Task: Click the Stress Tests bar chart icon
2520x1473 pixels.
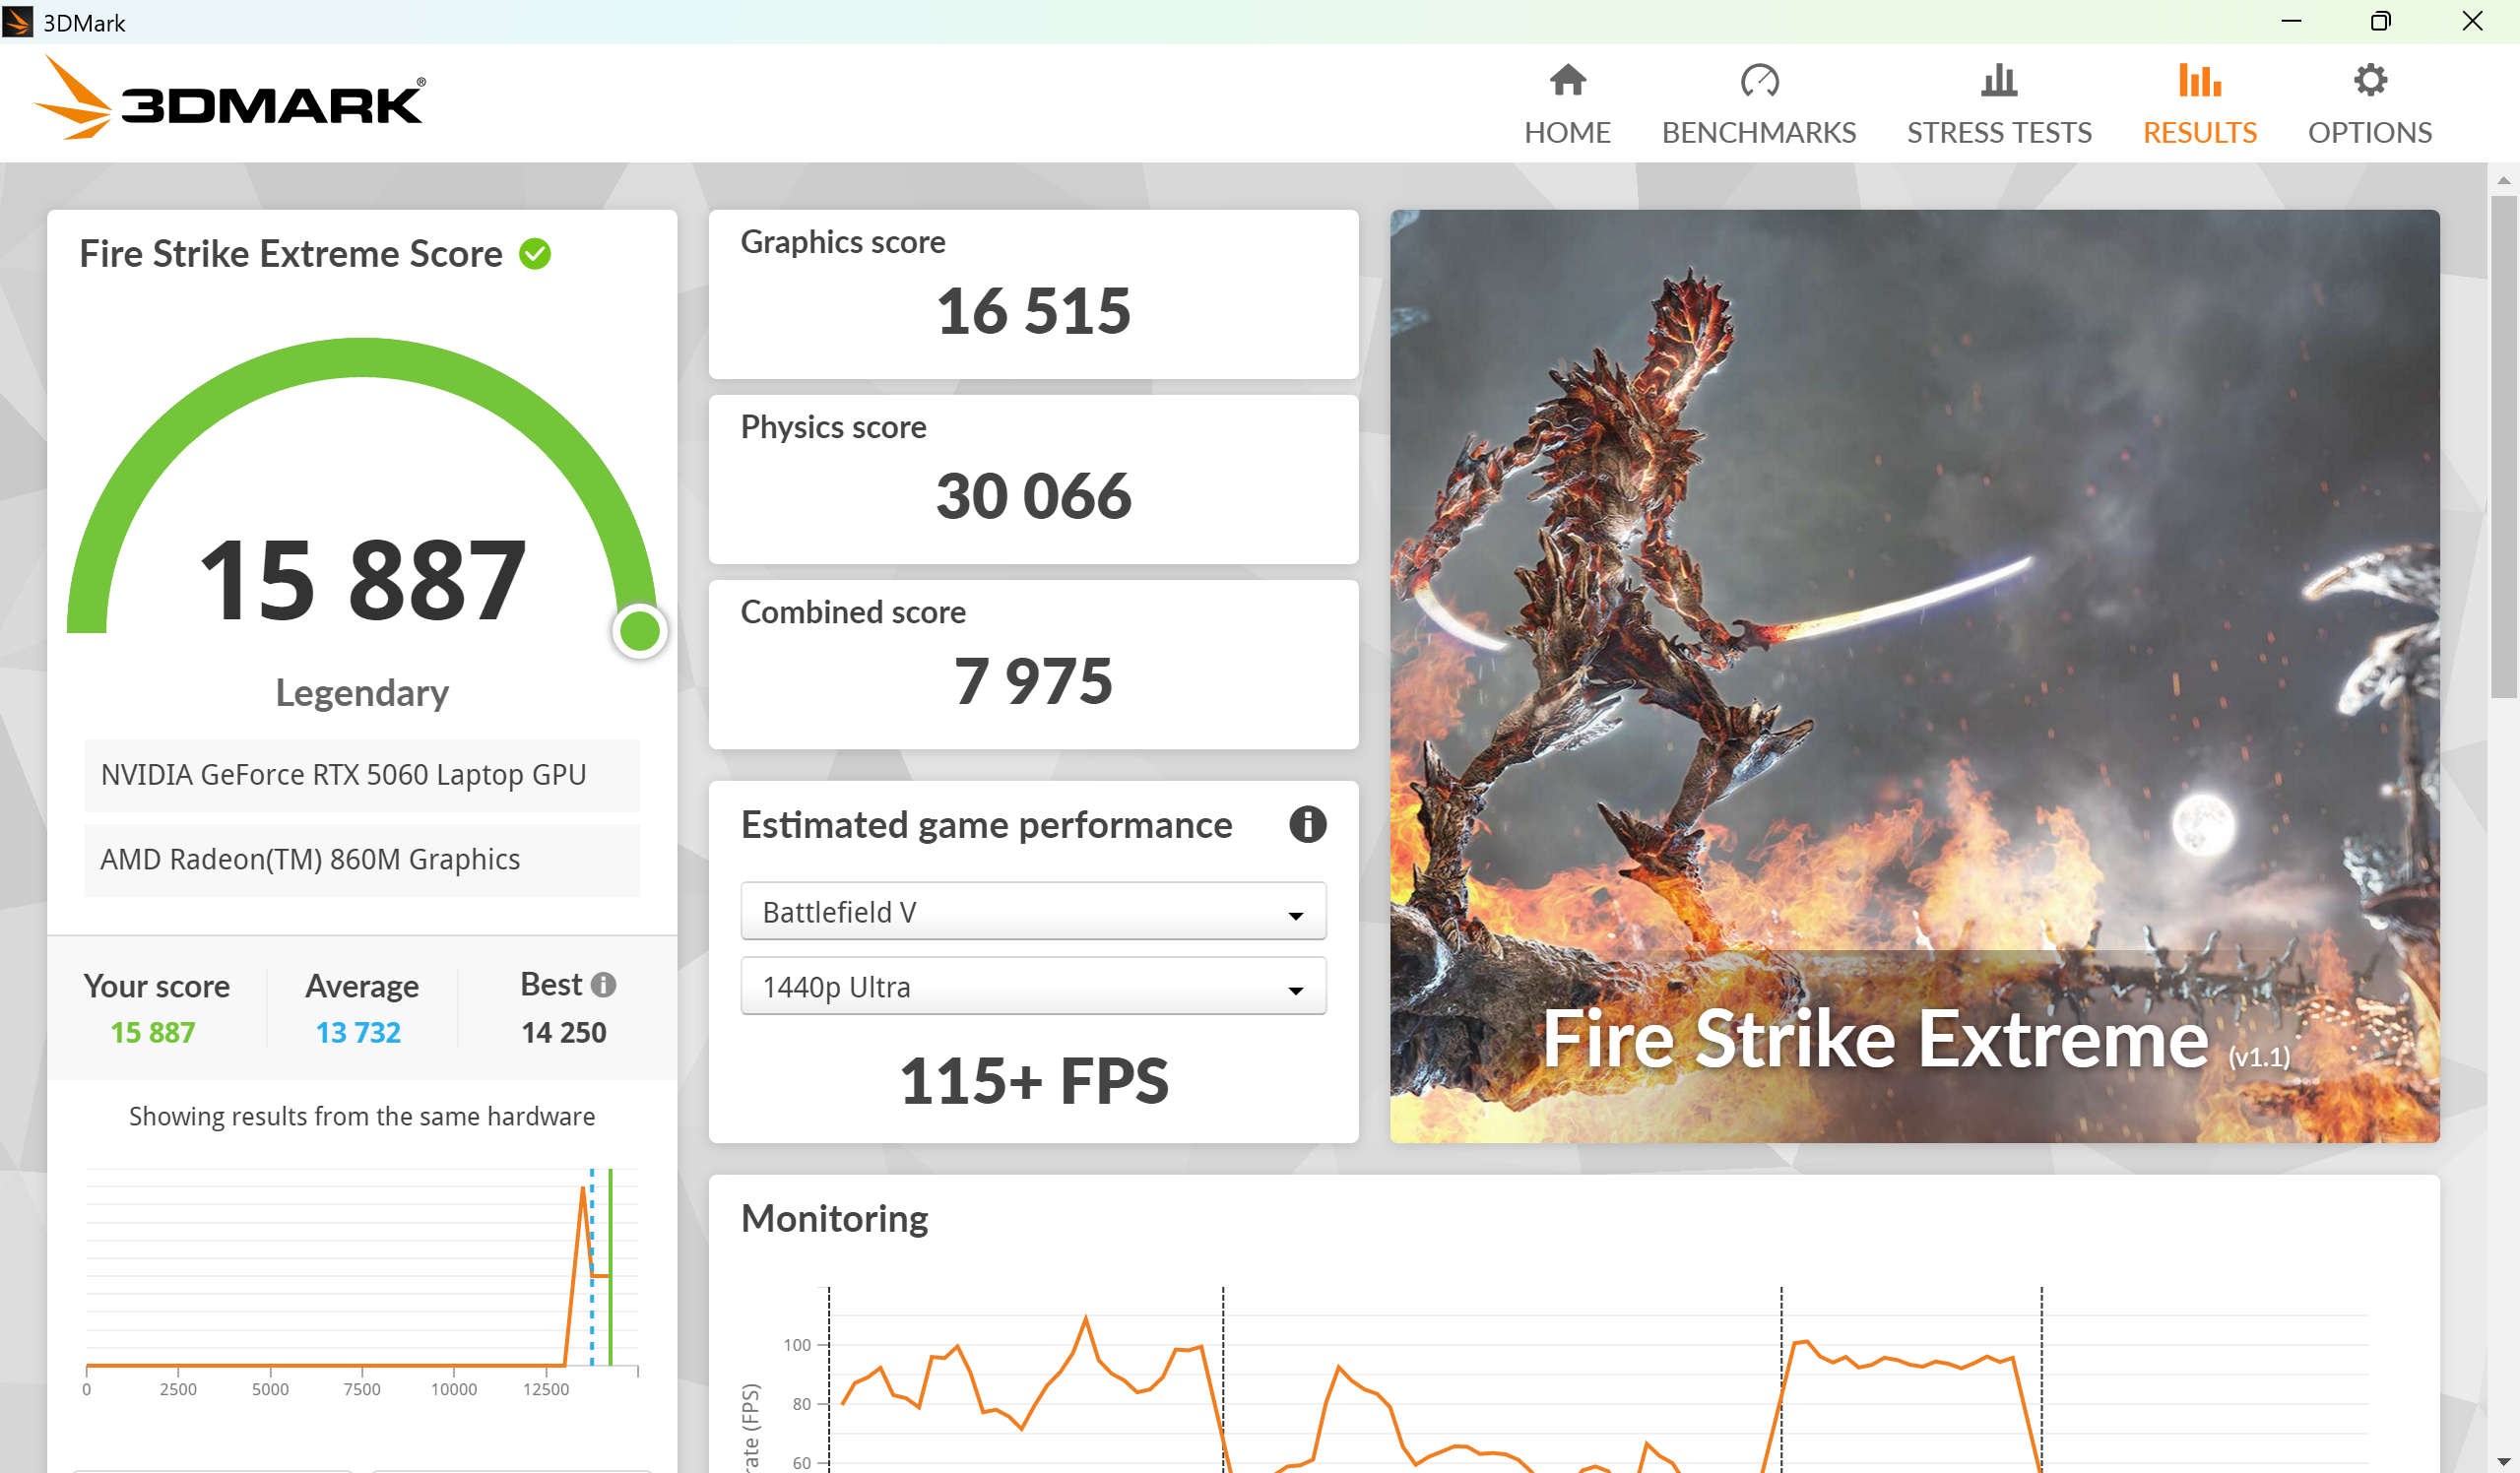Action: coord(1998,80)
